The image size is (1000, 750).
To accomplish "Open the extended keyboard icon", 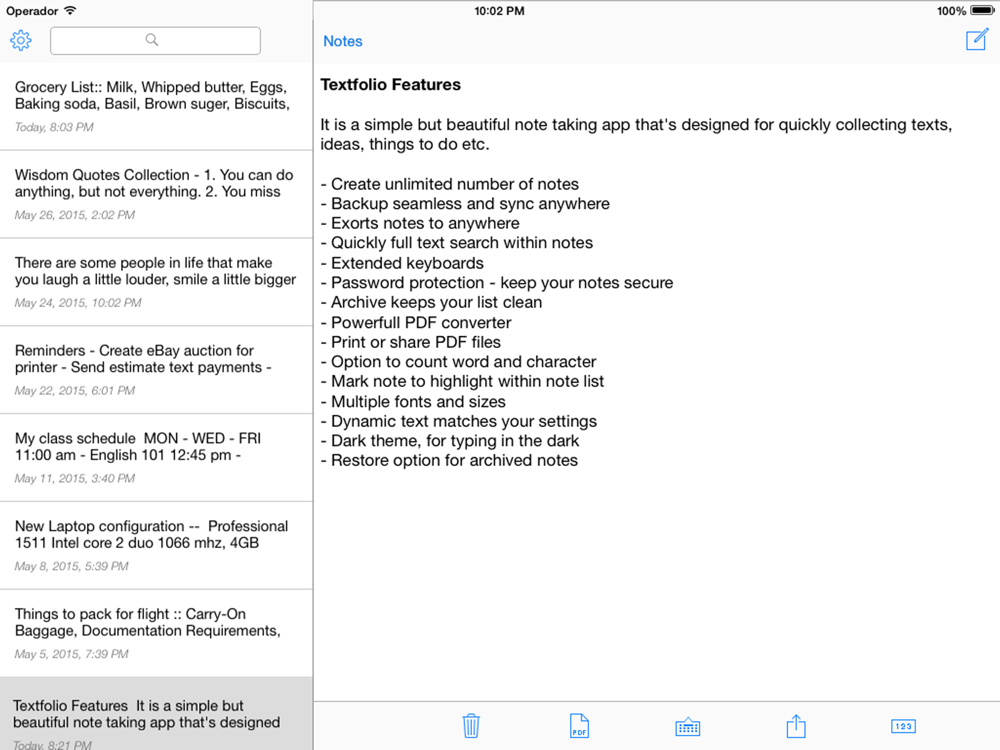I will [688, 726].
